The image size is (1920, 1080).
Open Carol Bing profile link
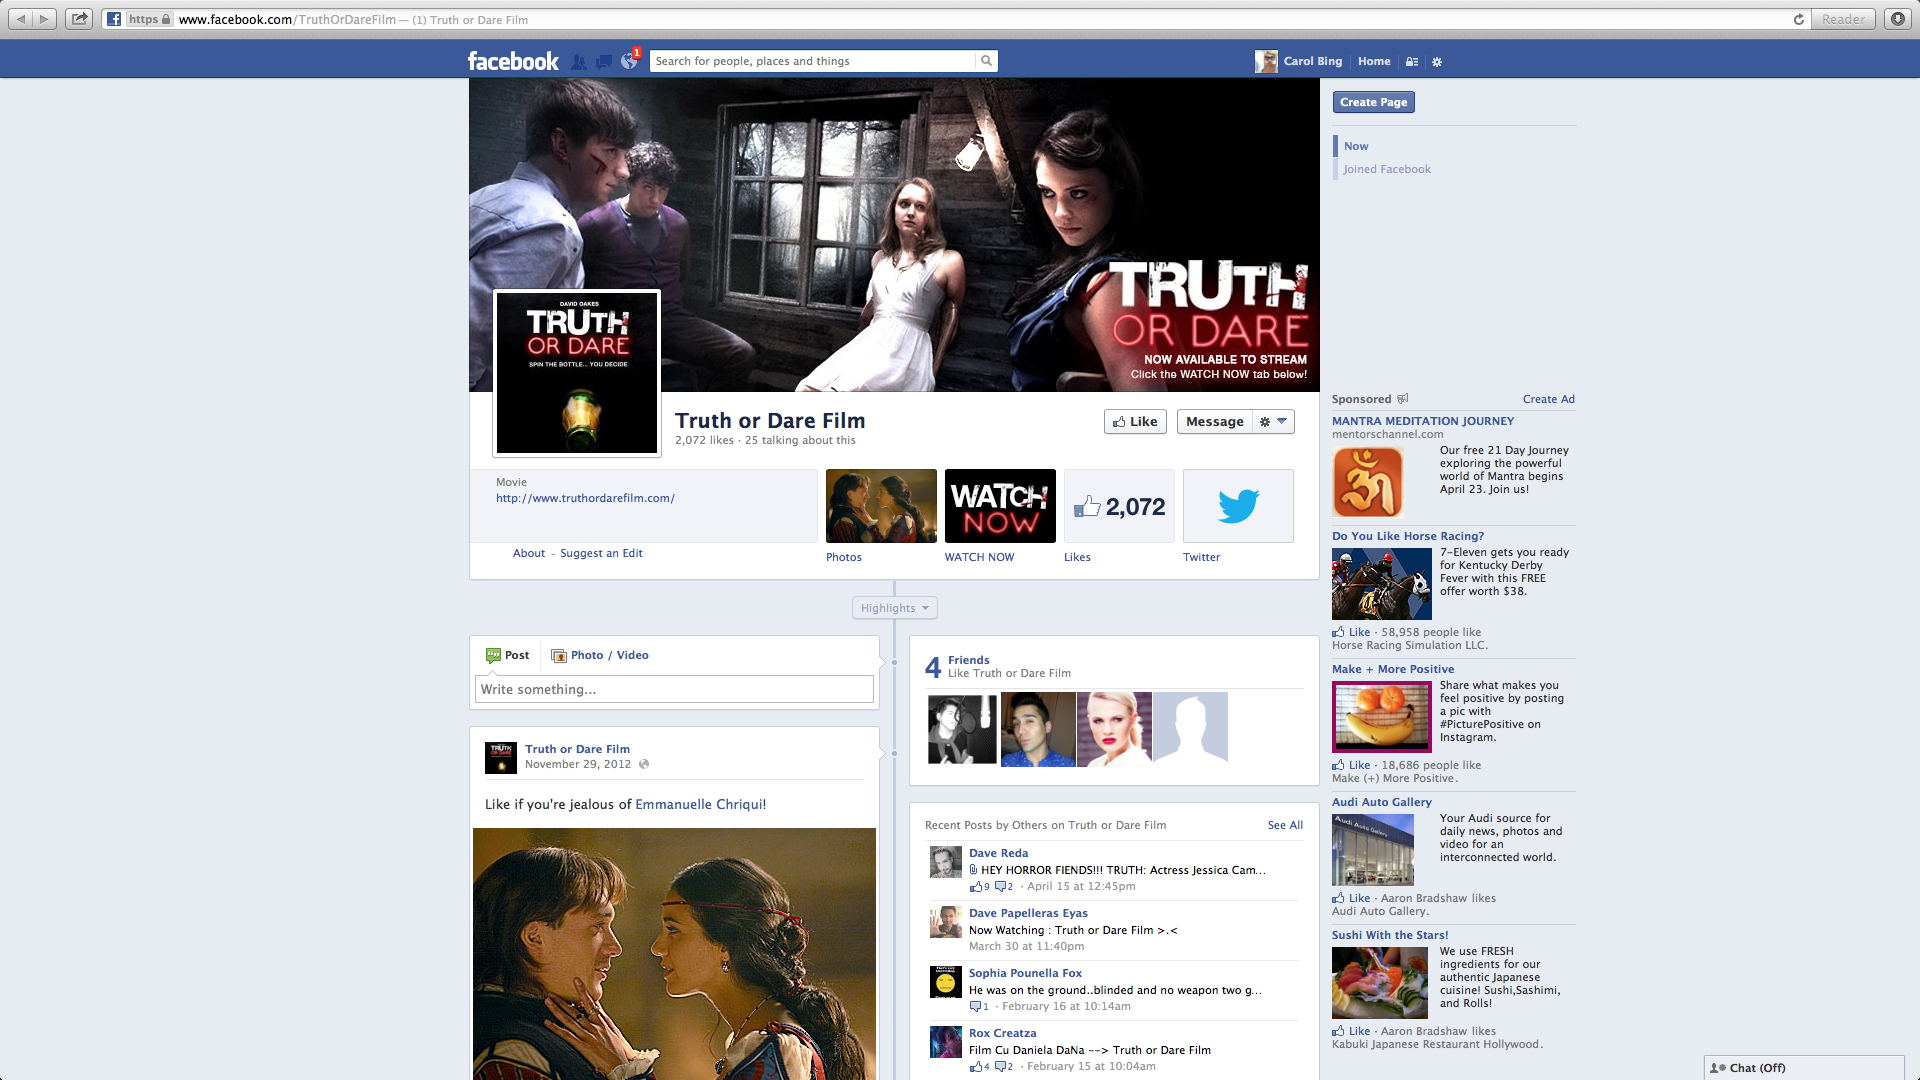(x=1300, y=61)
